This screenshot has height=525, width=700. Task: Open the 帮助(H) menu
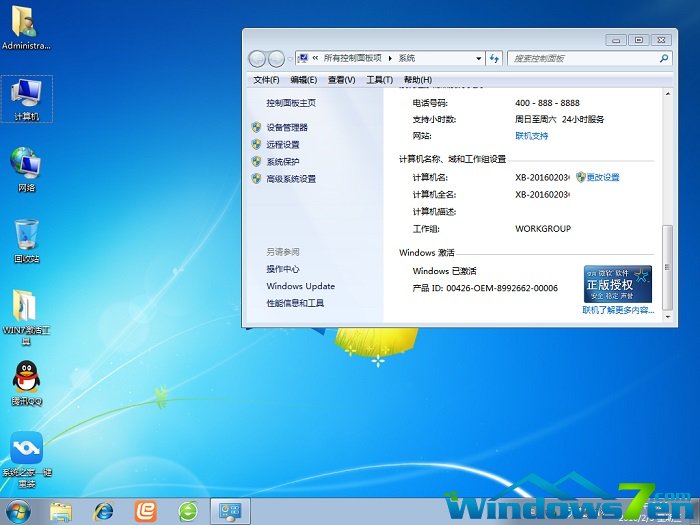[418, 80]
